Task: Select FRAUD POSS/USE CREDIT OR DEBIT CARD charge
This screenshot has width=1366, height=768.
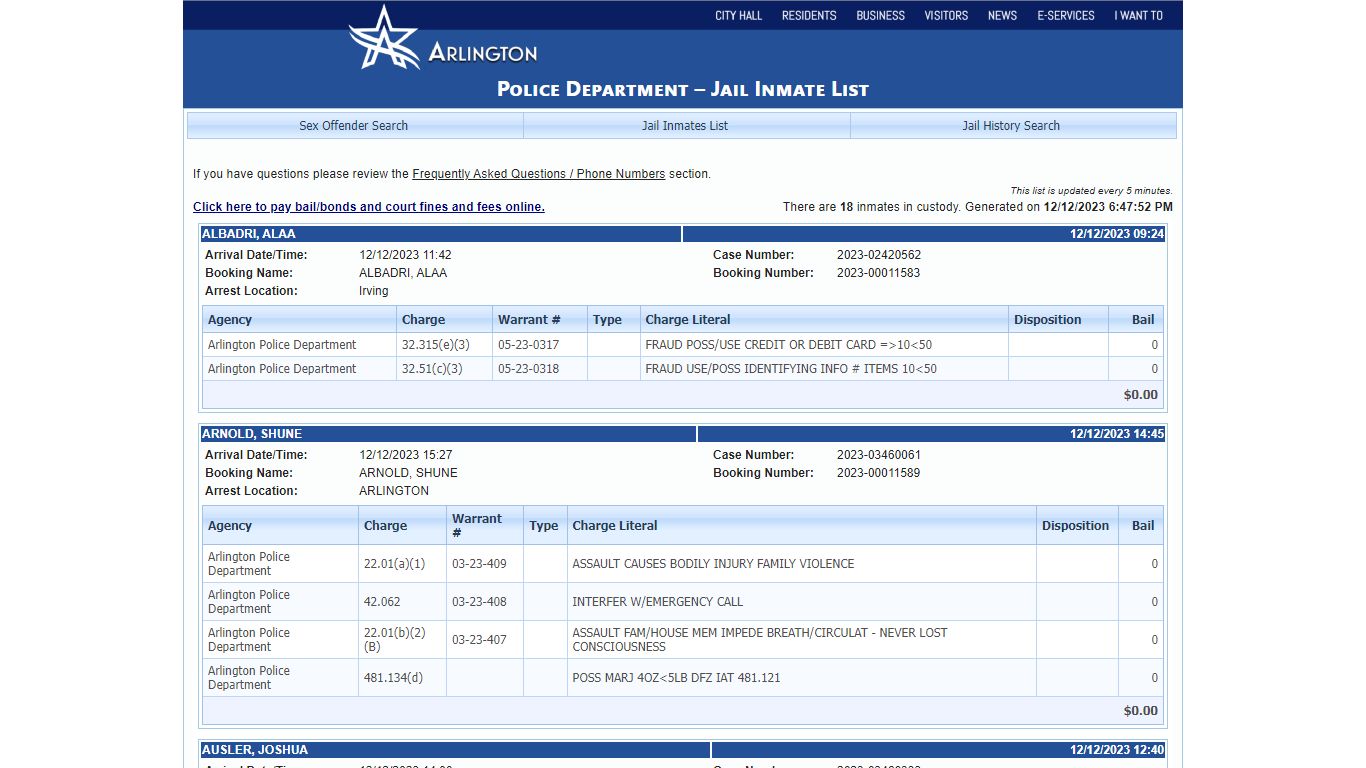Action: coord(789,345)
